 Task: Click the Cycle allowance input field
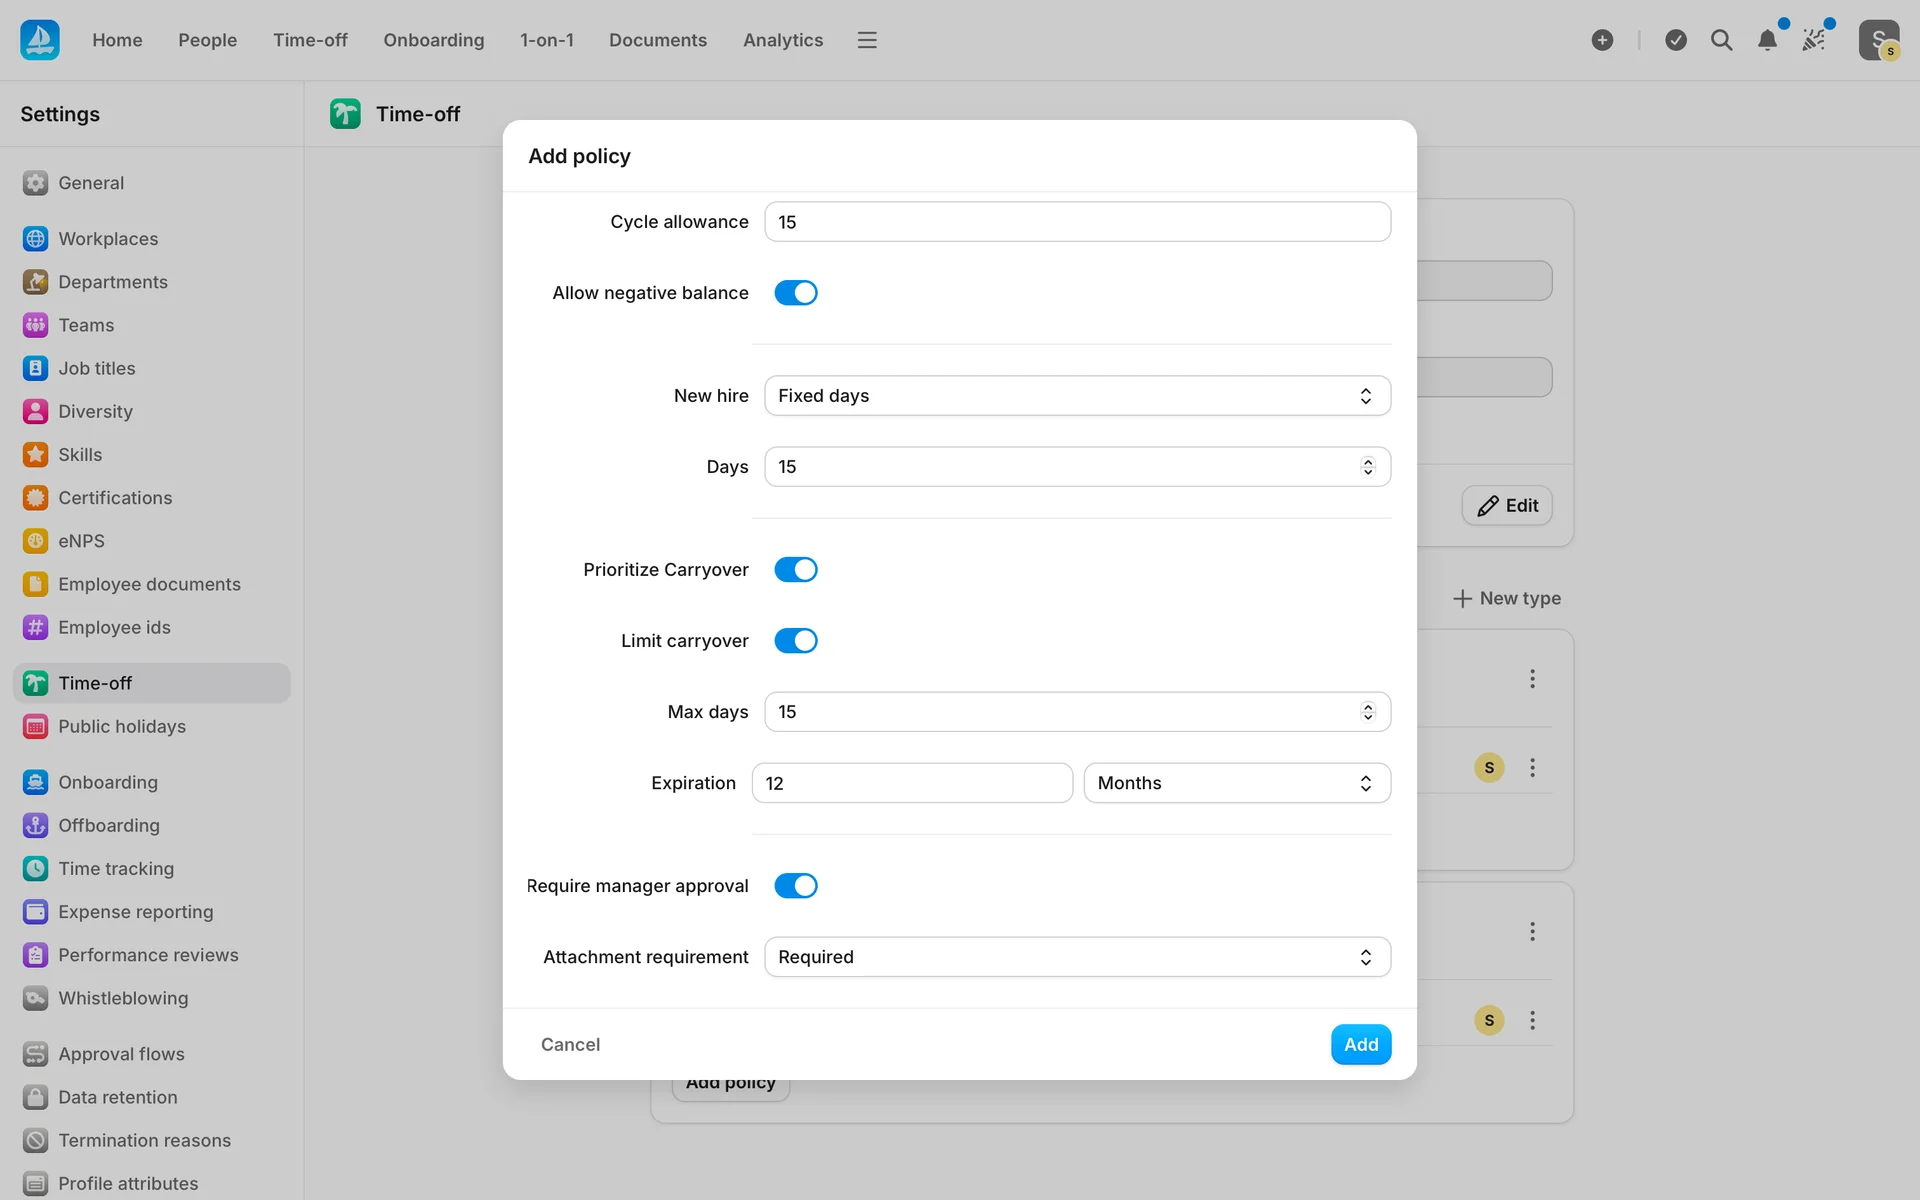[x=1077, y=222]
